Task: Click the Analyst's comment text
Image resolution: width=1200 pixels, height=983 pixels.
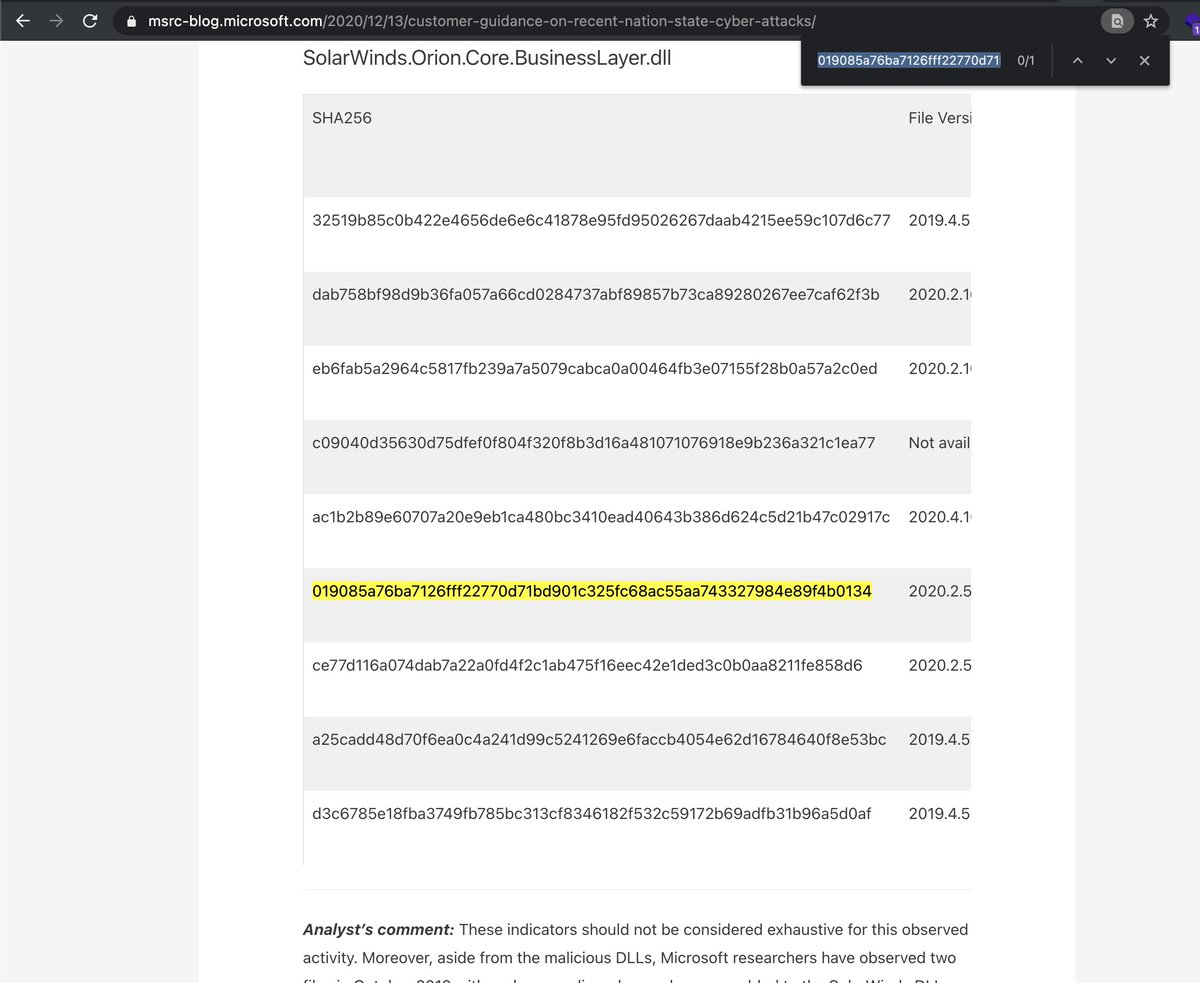Action: coord(379,930)
